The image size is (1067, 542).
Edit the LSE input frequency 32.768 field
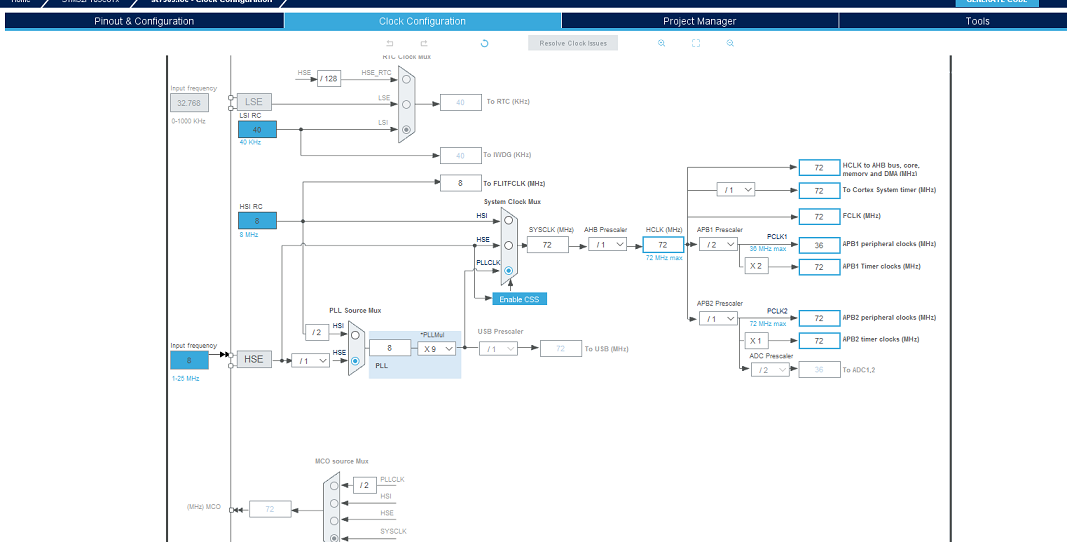(x=189, y=103)
